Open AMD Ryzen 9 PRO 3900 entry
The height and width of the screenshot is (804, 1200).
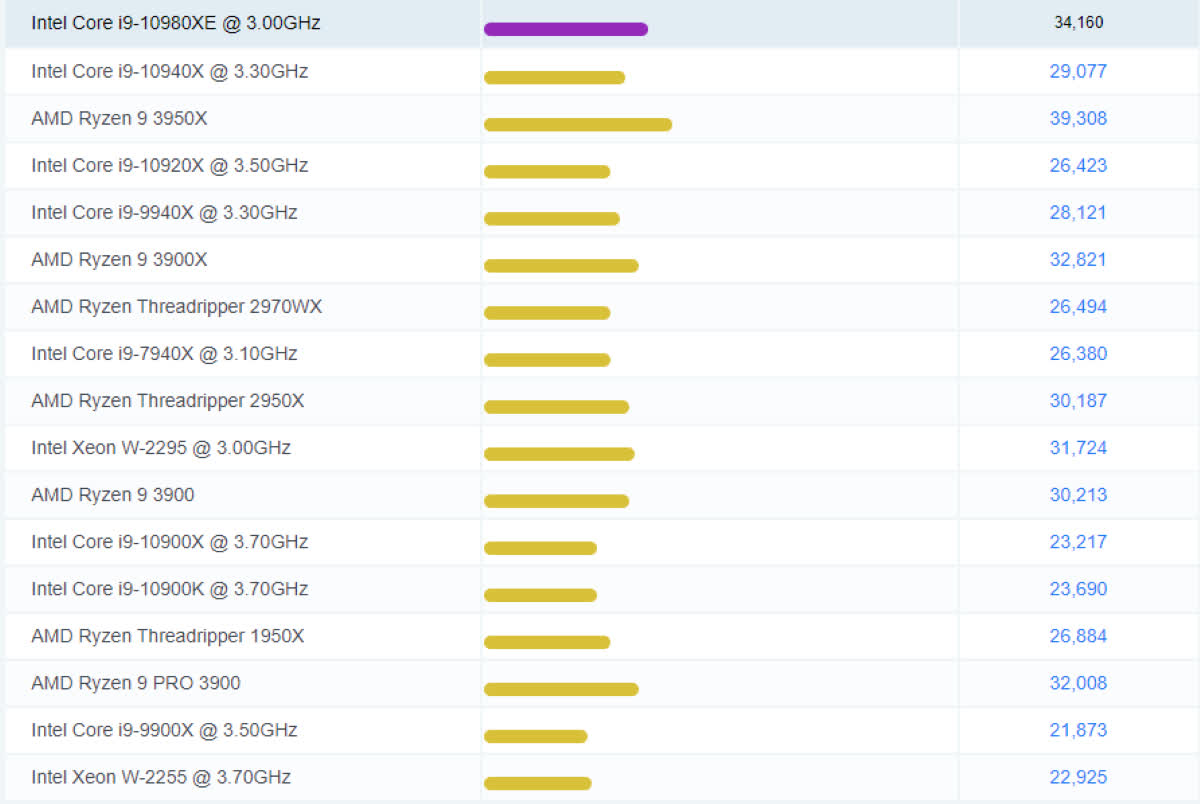pos(135,683)
